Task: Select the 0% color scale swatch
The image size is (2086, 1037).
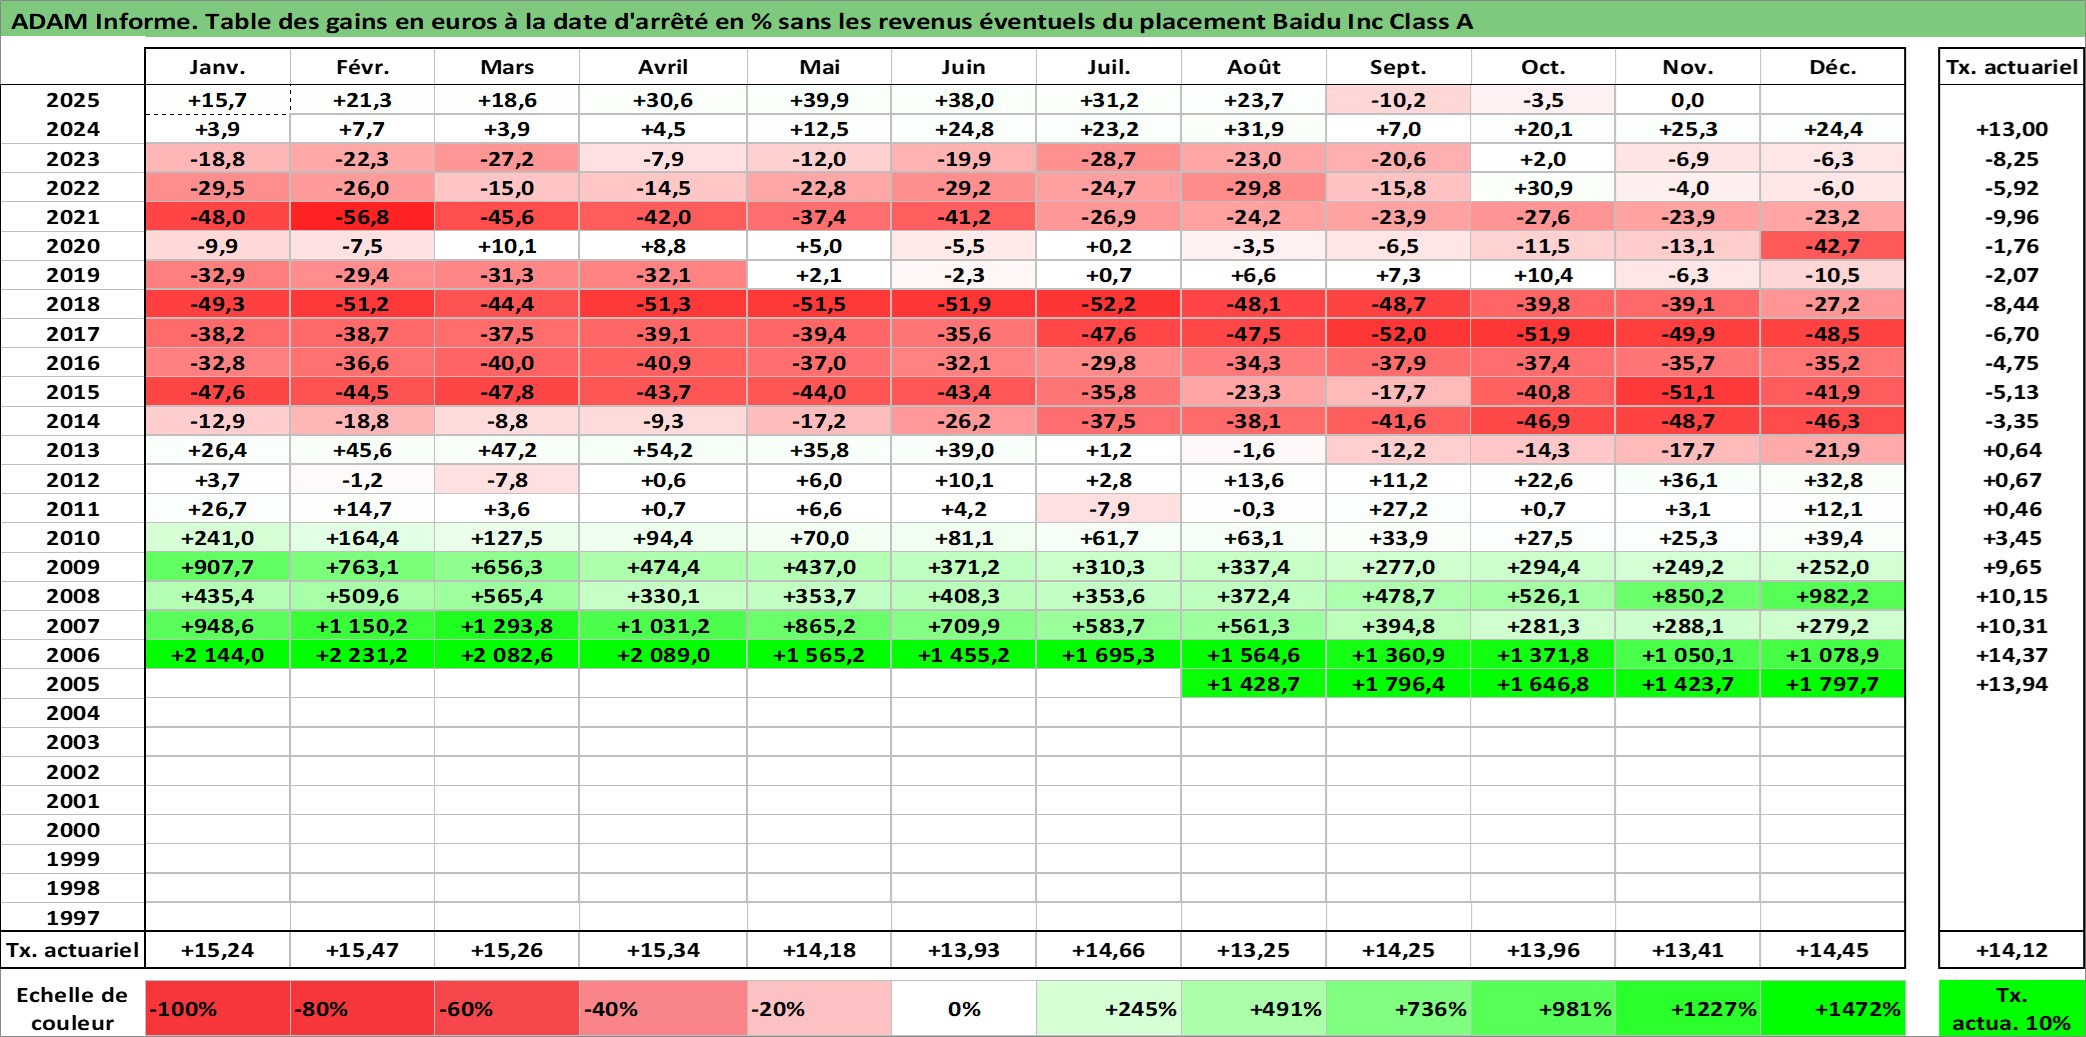Action: tap(964, 1008)
